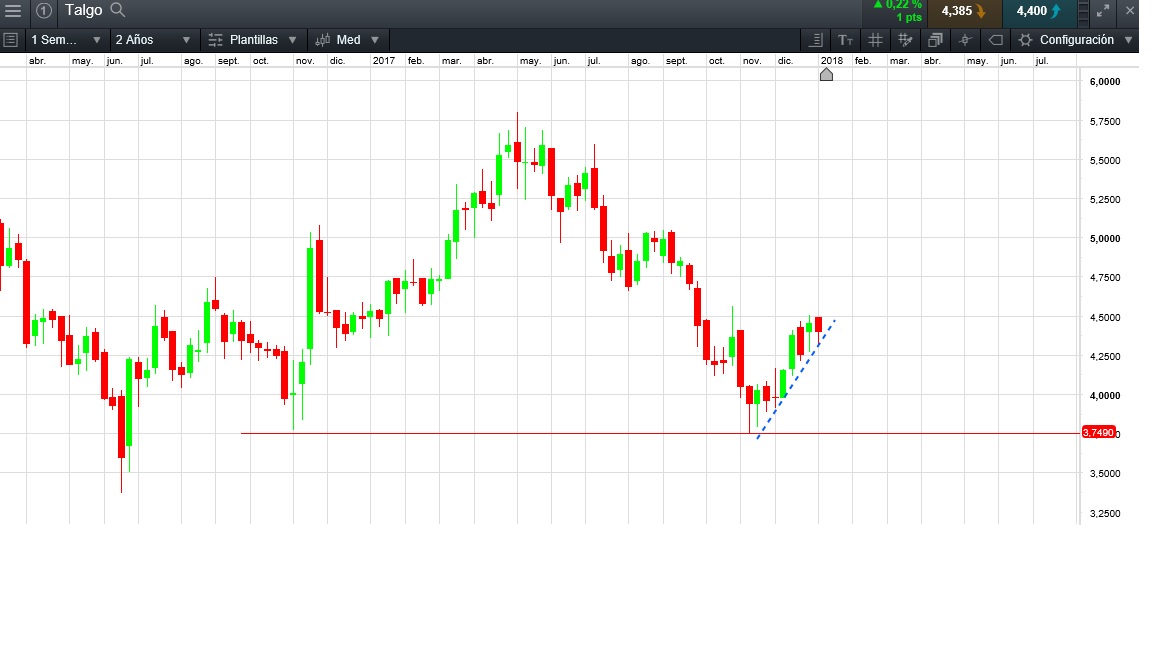The width and height of the screenshot is (1152, 648).
Task: Click the 2017 label on time axis
Action: pos(384,61)
